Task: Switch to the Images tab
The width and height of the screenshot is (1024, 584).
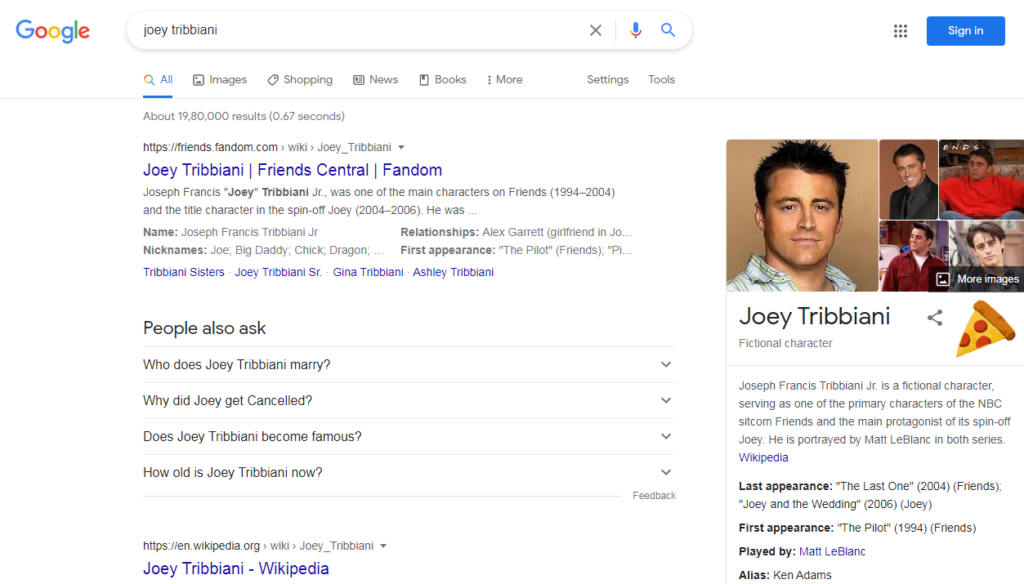Action: tap(220, 80)
